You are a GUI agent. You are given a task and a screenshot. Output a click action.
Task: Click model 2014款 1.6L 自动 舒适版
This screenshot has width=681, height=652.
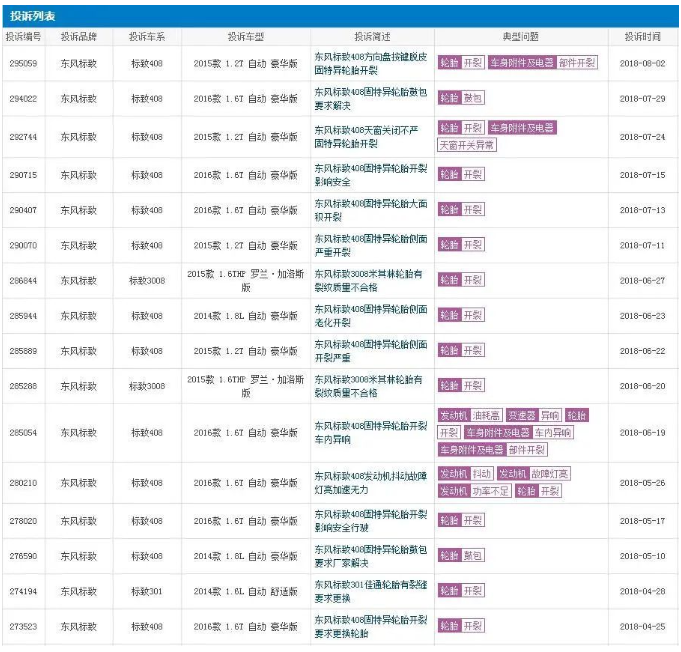246,591
